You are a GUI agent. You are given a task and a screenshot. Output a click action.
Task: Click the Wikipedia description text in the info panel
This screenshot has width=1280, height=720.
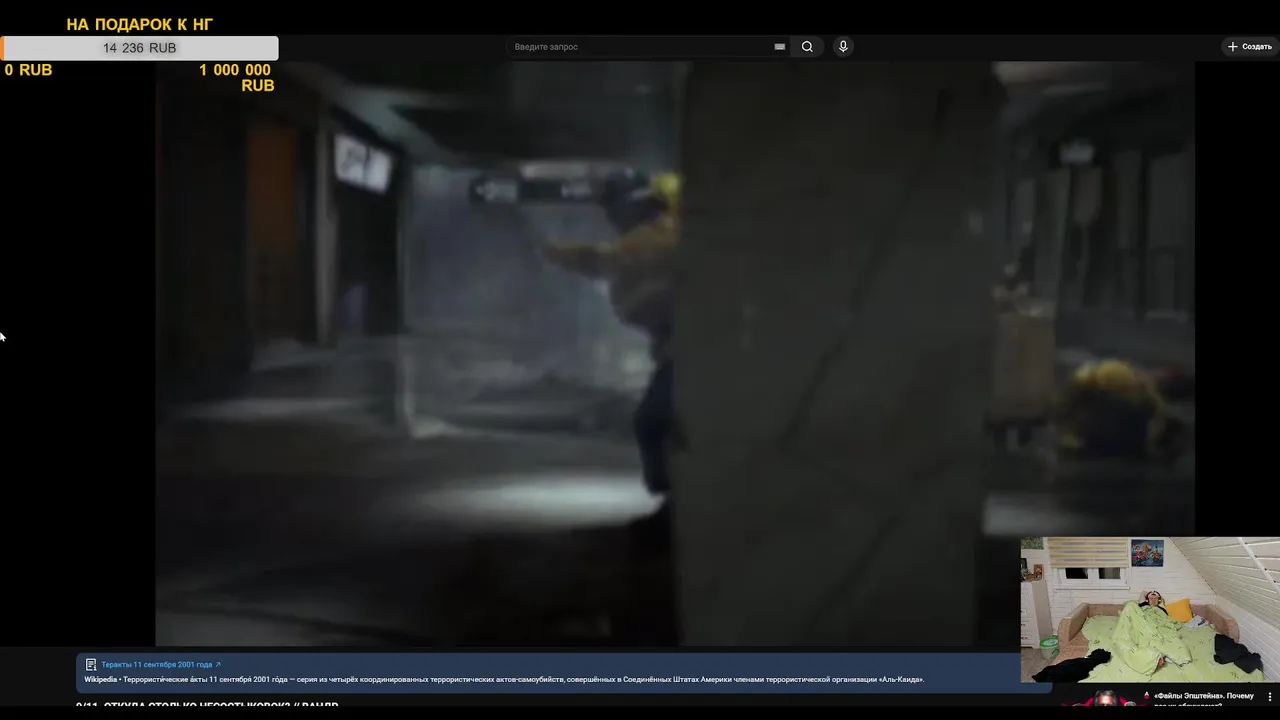click(x=504, y=680)
